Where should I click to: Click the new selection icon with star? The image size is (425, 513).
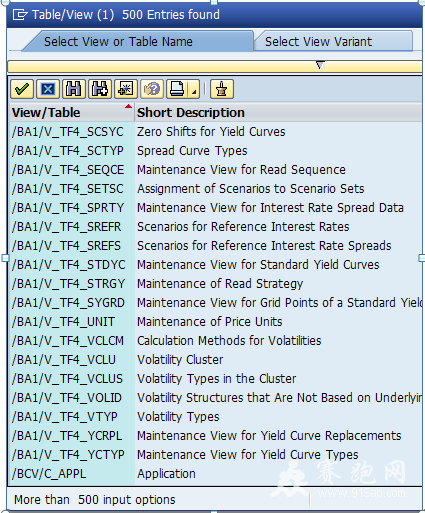pyautogui.click(x=126, y=89)
